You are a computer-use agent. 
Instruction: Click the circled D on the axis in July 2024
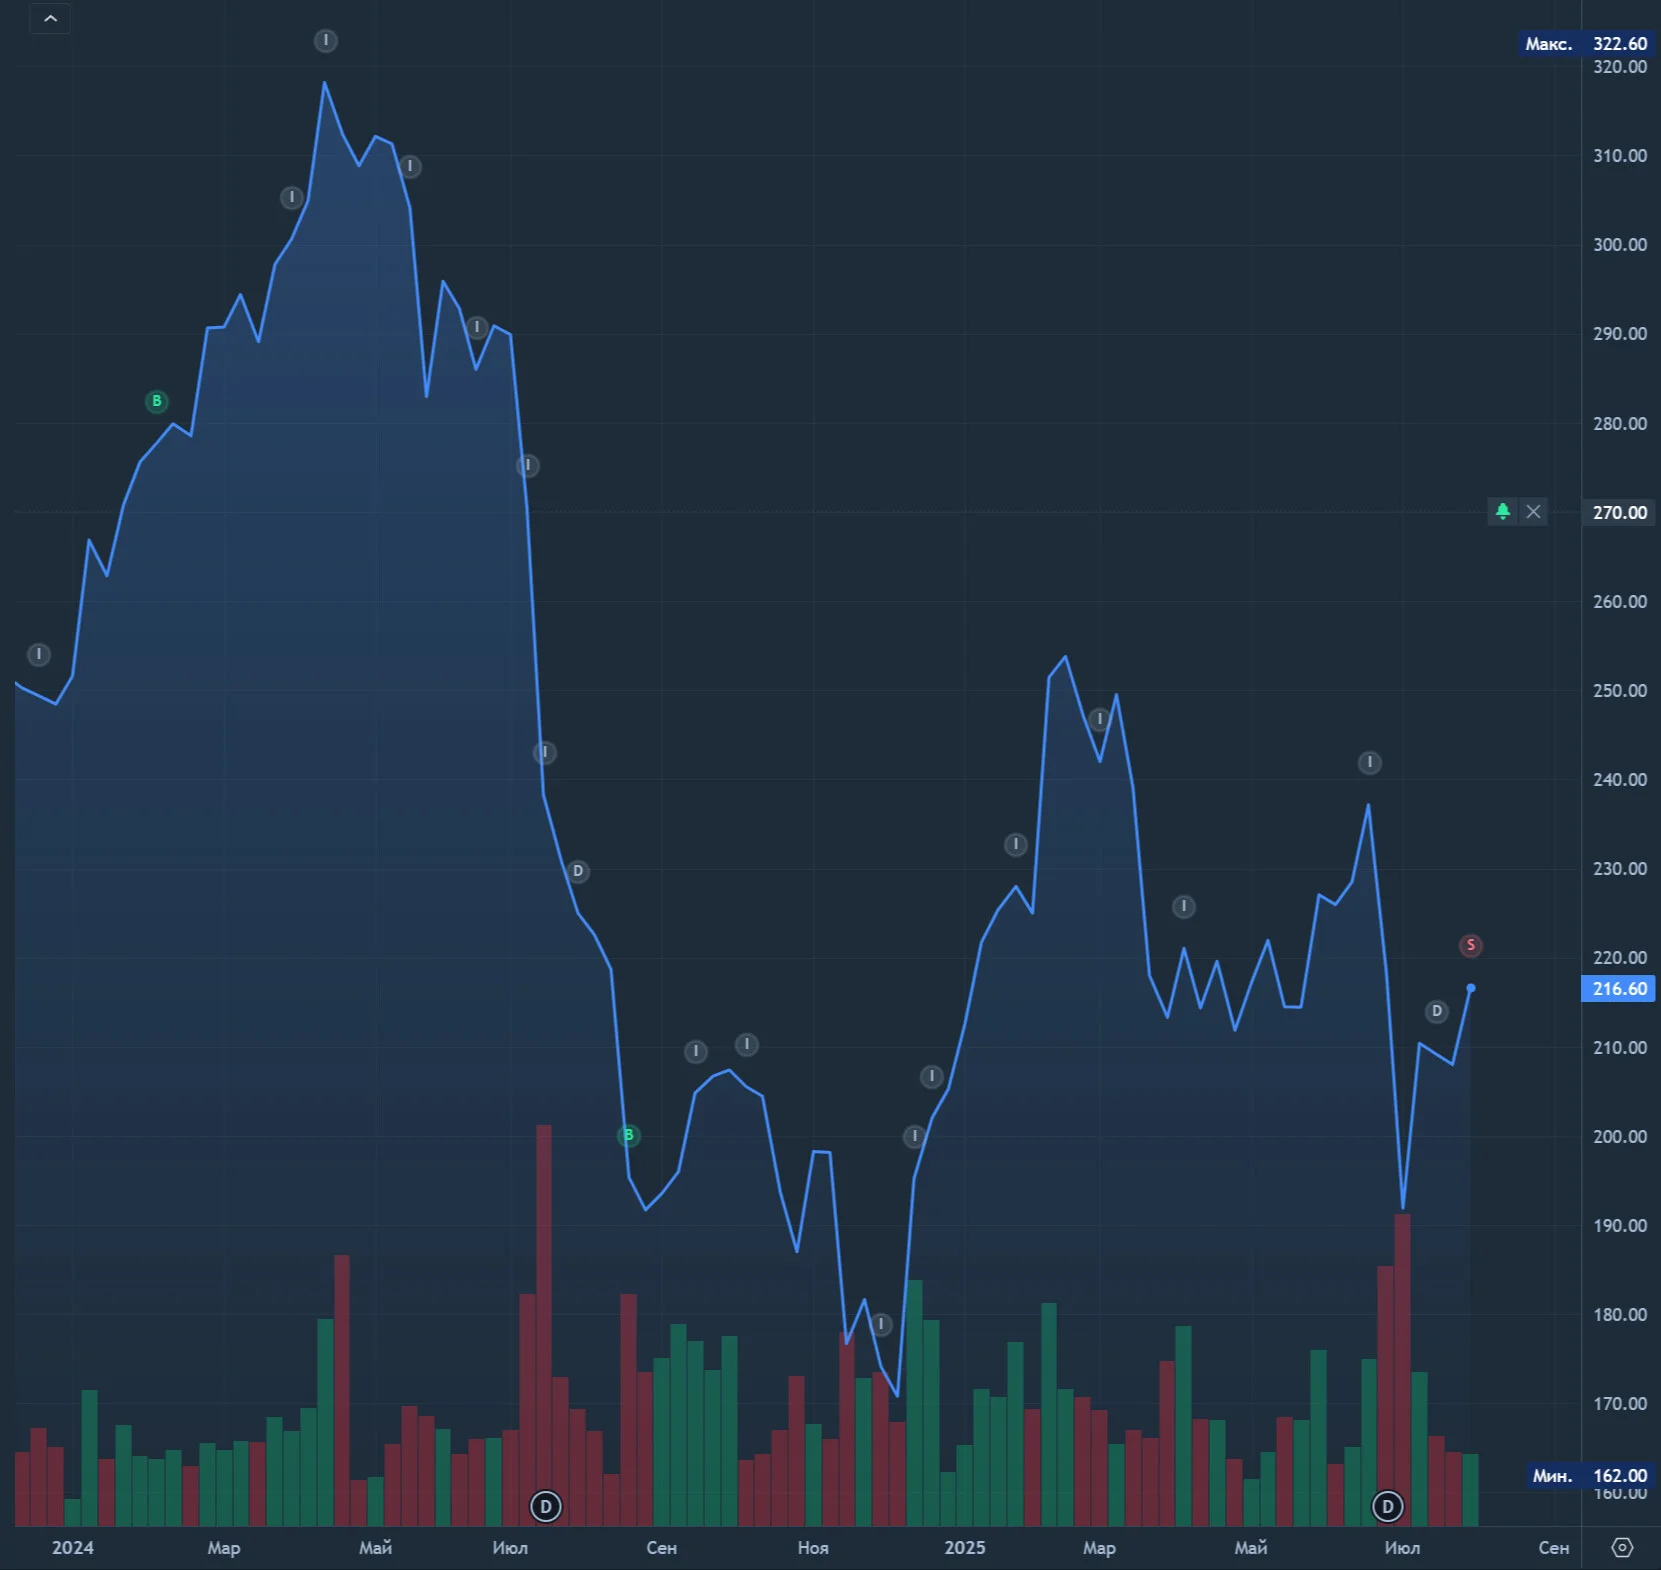coord(545,1507)
